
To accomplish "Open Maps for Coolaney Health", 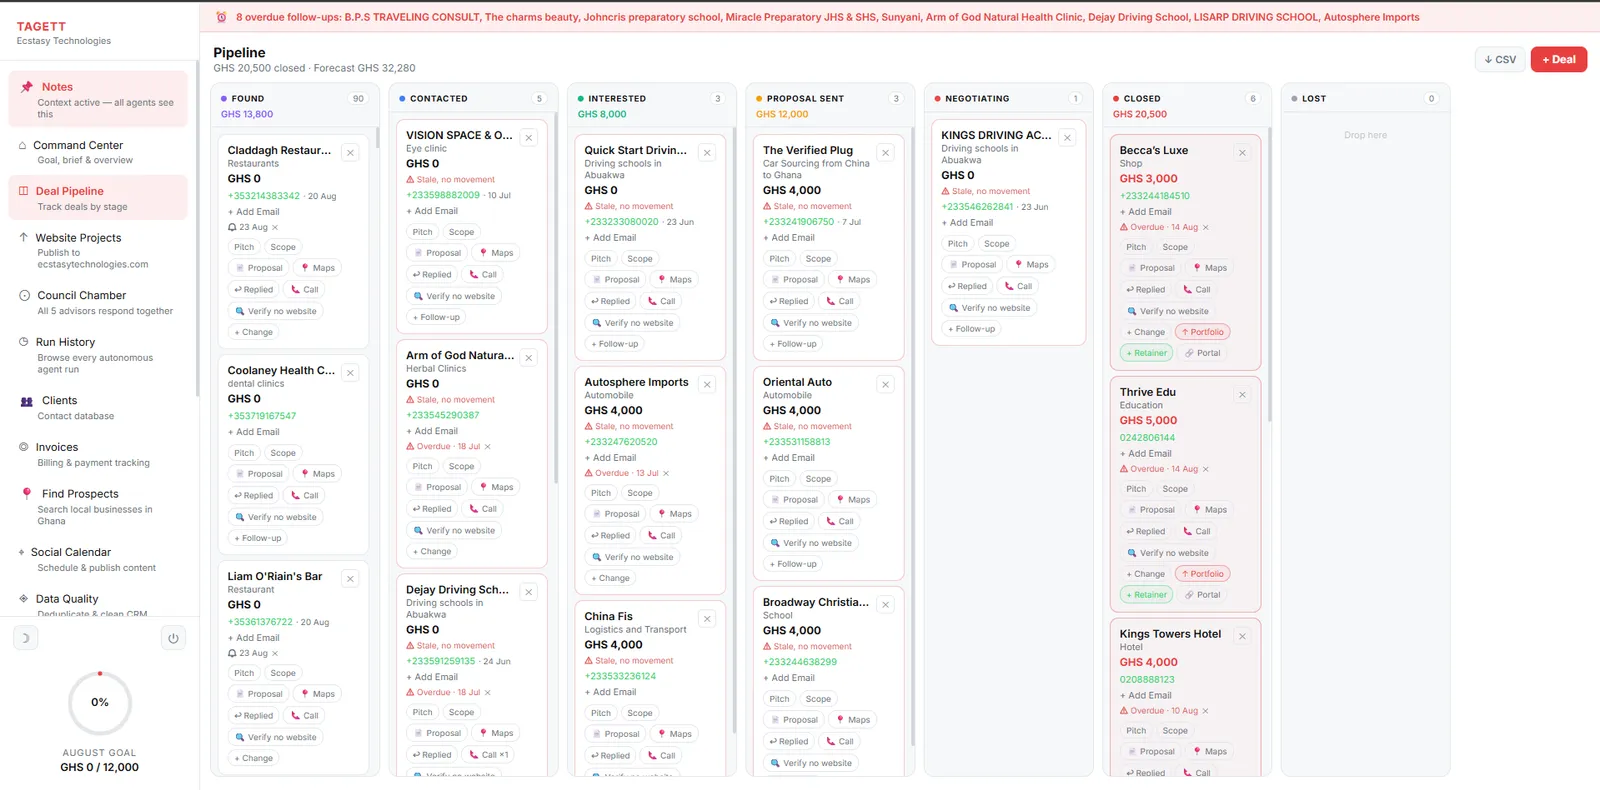I will point(317,474).
